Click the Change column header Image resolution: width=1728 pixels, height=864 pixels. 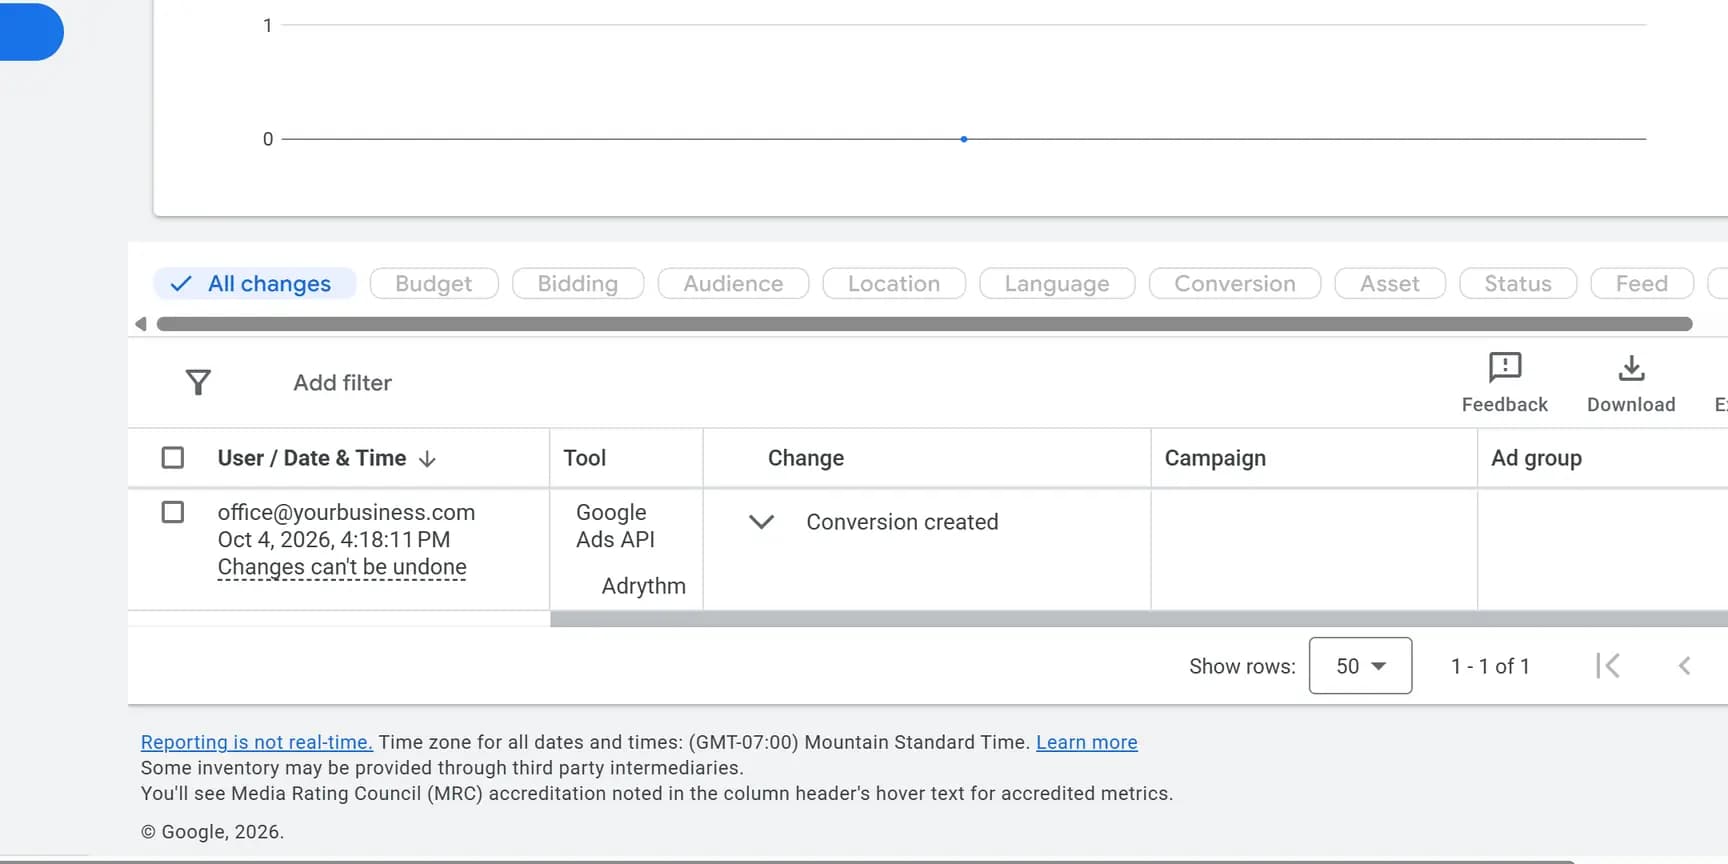pyautogui.click(x=806, y=458)
